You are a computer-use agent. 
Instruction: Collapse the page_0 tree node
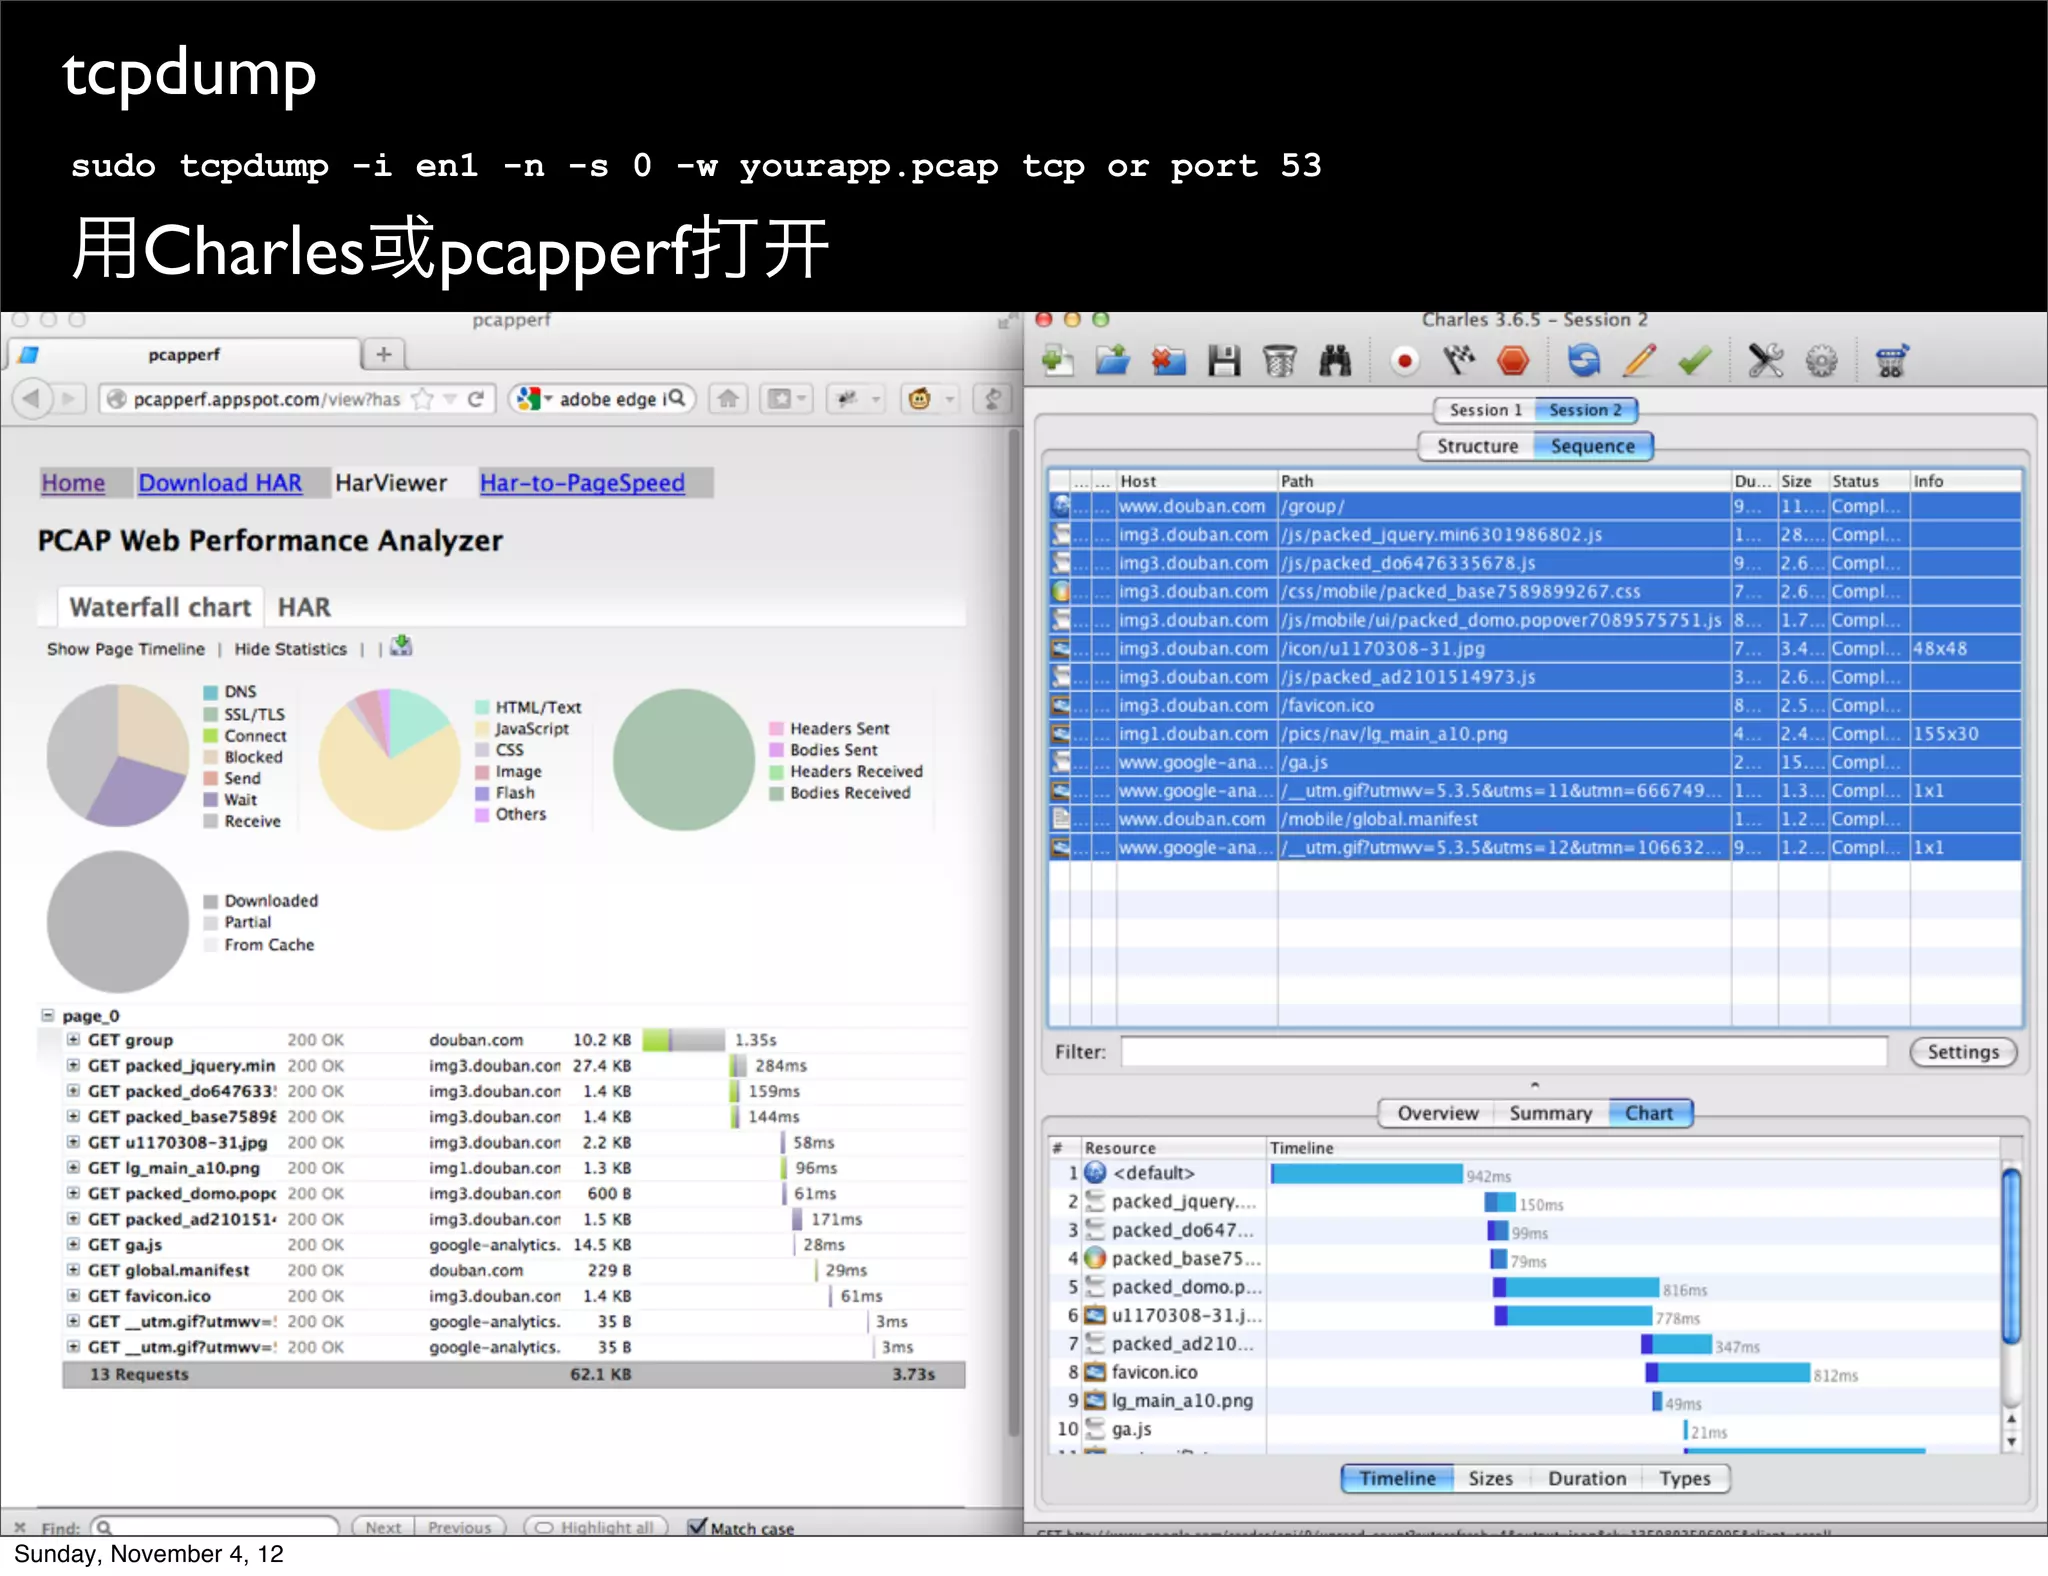47,1015
